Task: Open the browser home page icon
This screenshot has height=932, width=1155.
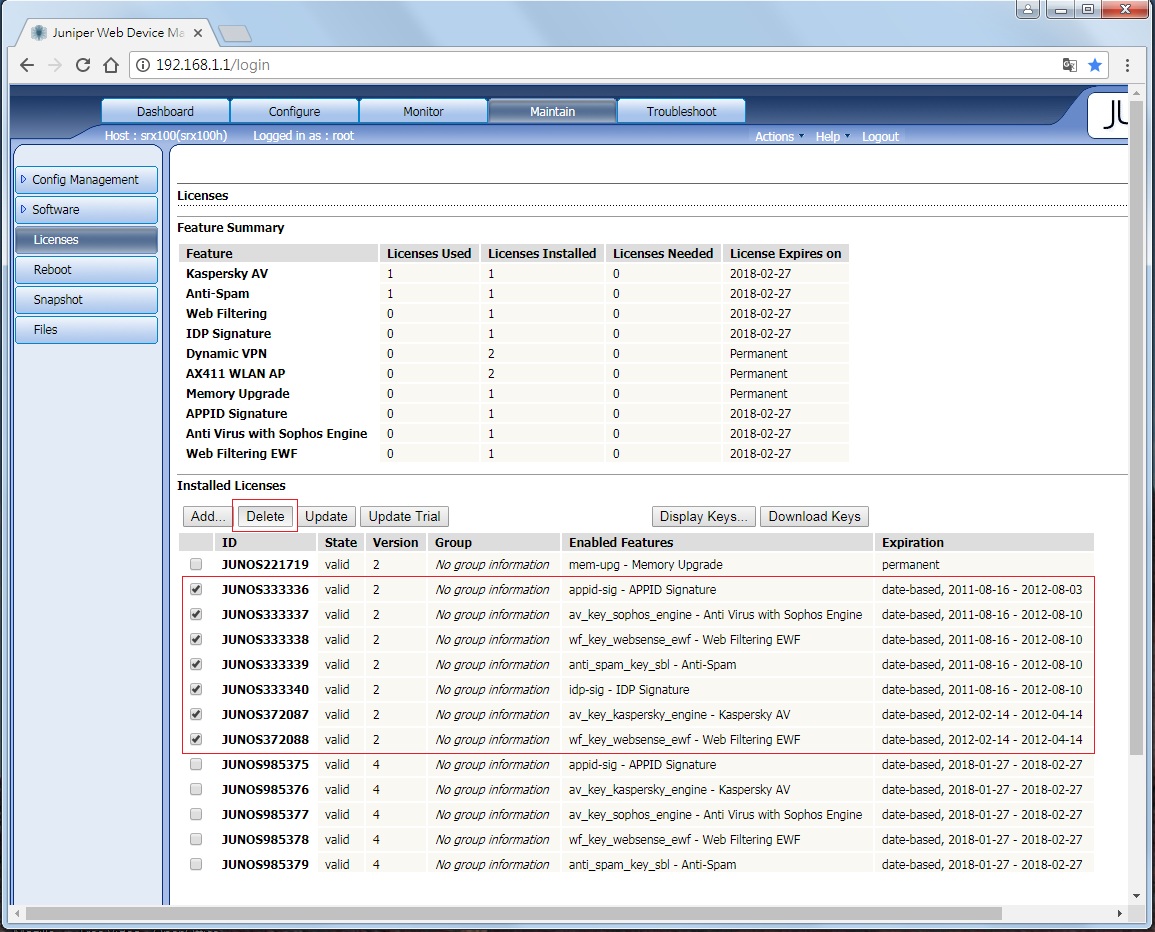Action: [x=110, y=65]
